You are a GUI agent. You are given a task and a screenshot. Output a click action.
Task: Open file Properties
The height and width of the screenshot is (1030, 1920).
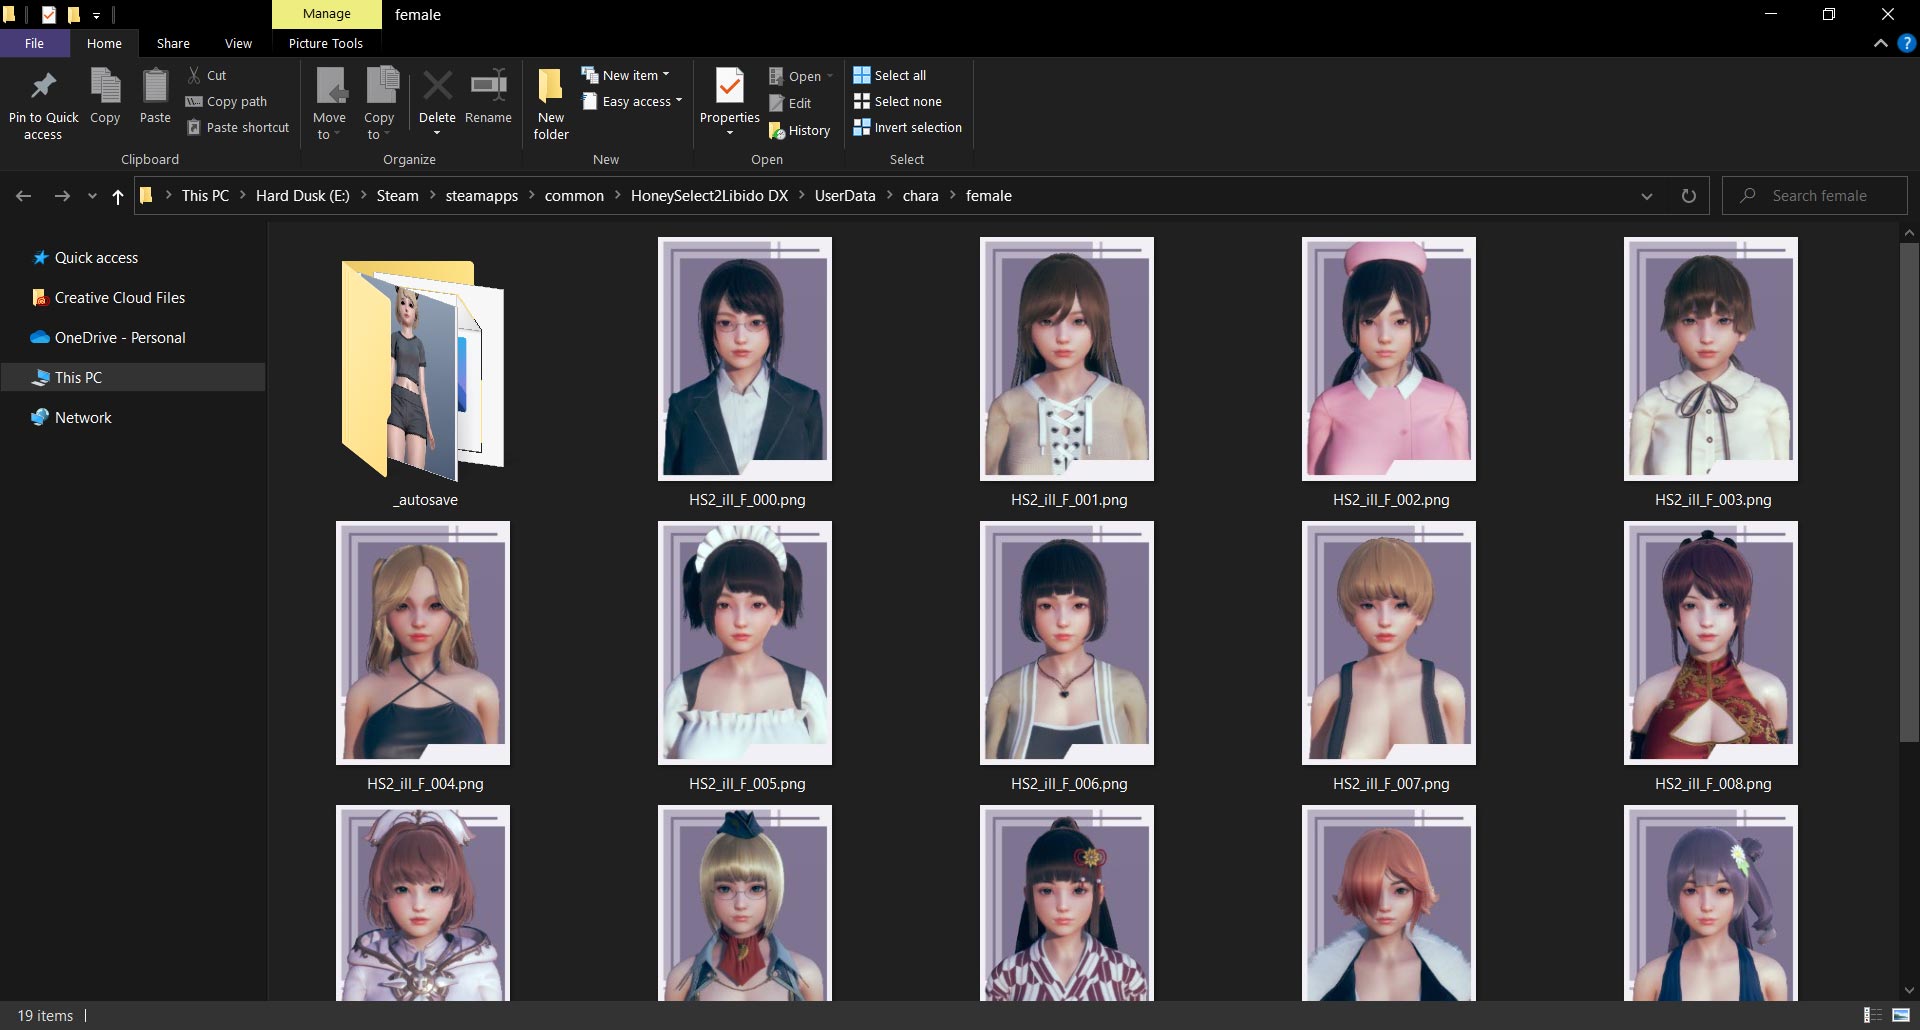[730, 103]
